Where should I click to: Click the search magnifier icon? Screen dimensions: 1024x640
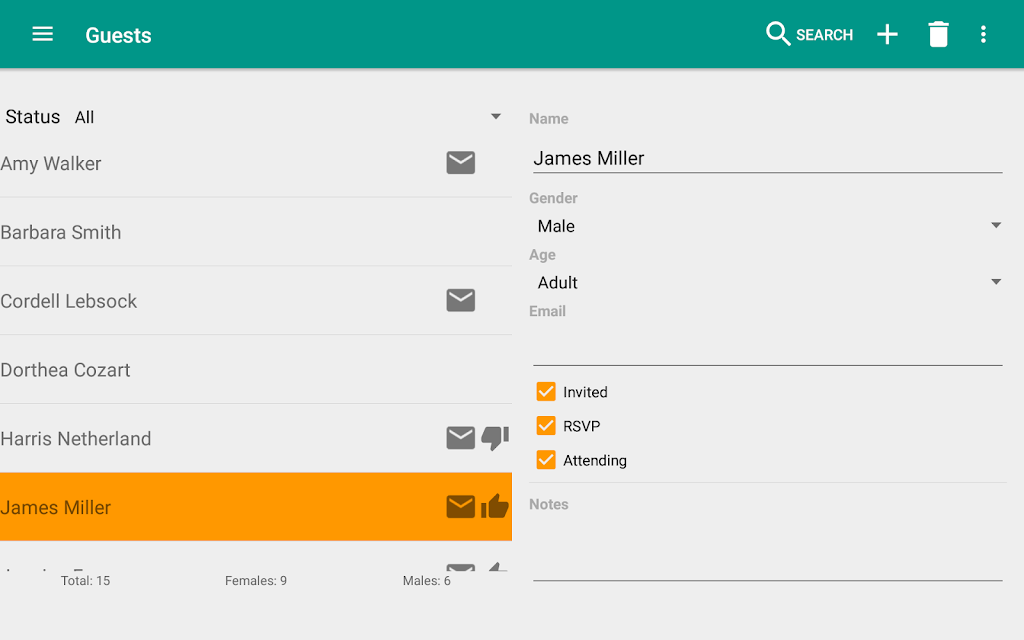pos(778,34)
